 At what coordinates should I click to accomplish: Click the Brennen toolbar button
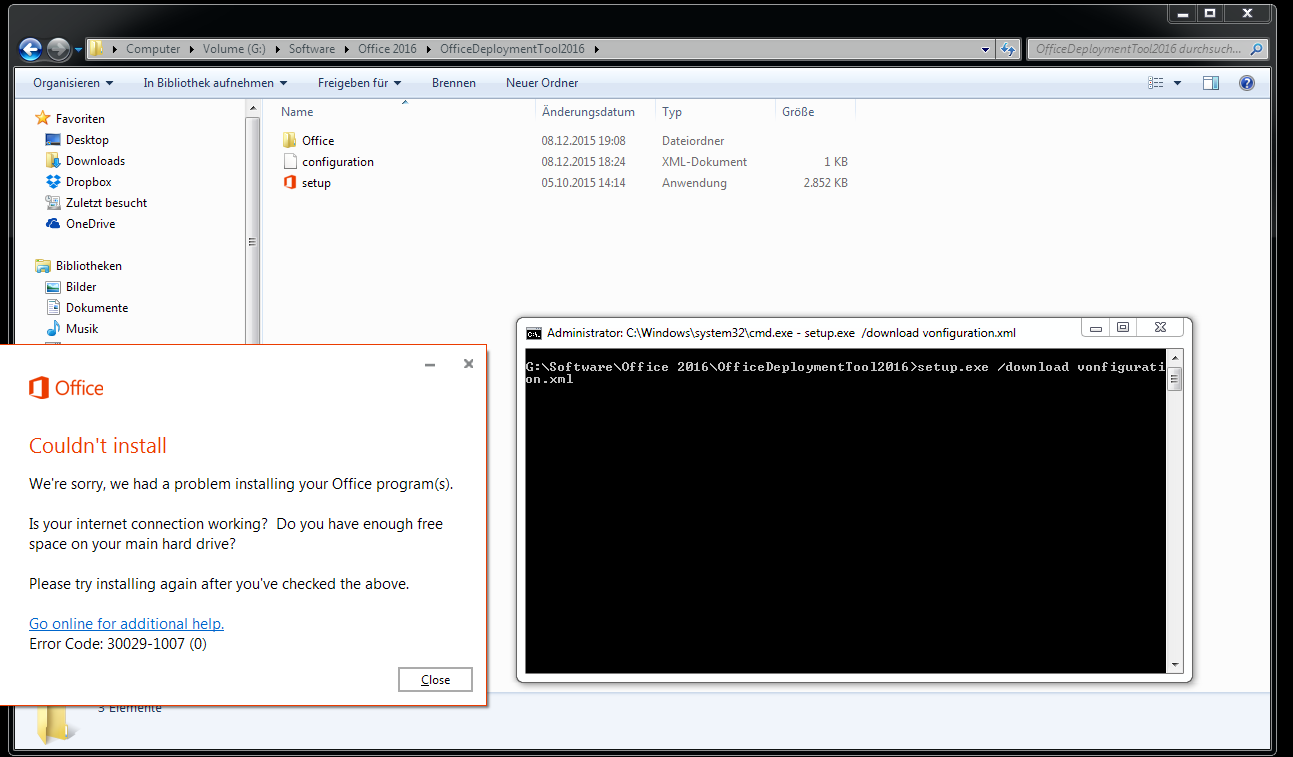click(454, 83)
